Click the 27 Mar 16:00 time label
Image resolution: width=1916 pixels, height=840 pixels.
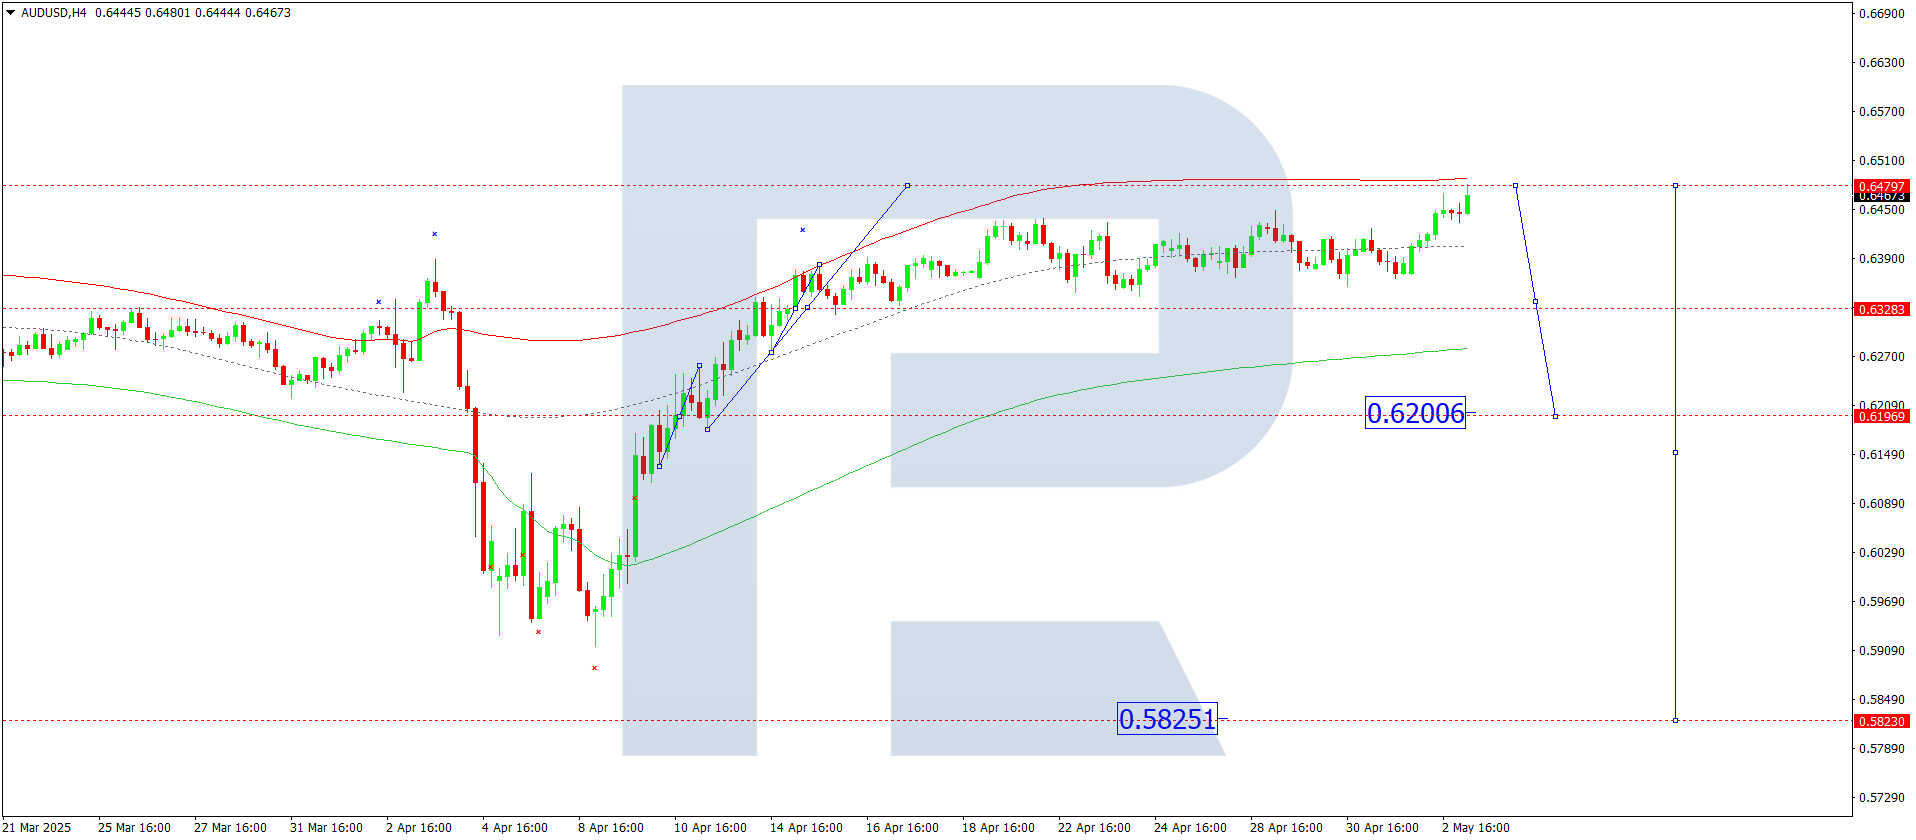point(230,828)
